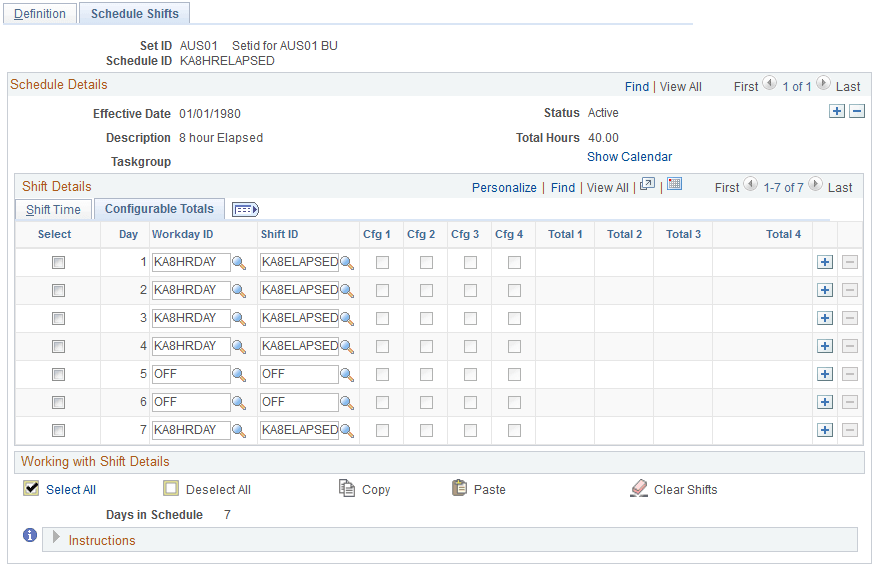Click the Paste shifts icon
The image size is (876, 567).
(x=459, y=488)
